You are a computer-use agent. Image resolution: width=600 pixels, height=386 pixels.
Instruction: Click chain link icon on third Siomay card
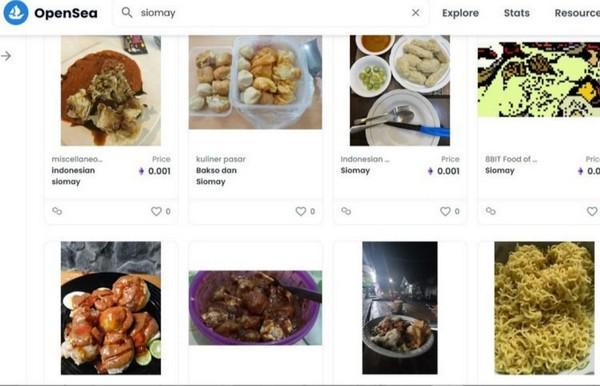pos(346,211)
